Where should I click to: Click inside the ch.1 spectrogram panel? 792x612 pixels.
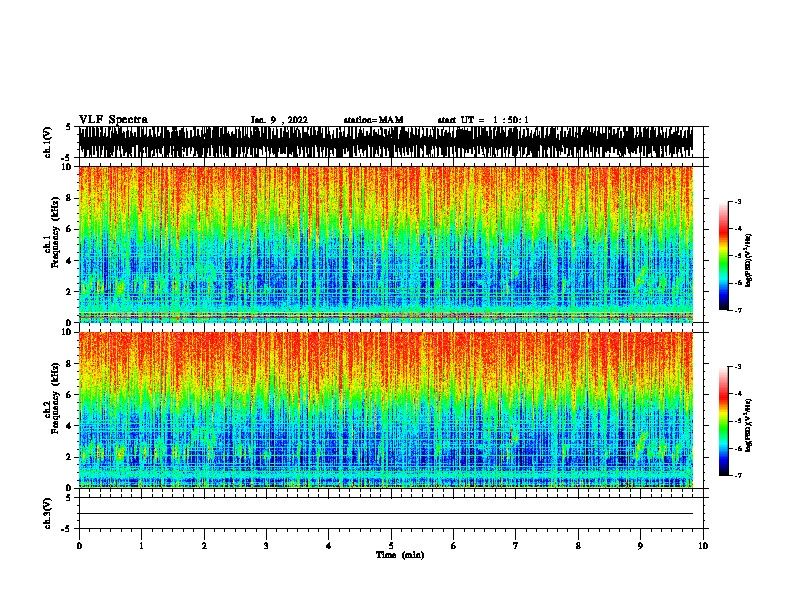pos(385,244)
